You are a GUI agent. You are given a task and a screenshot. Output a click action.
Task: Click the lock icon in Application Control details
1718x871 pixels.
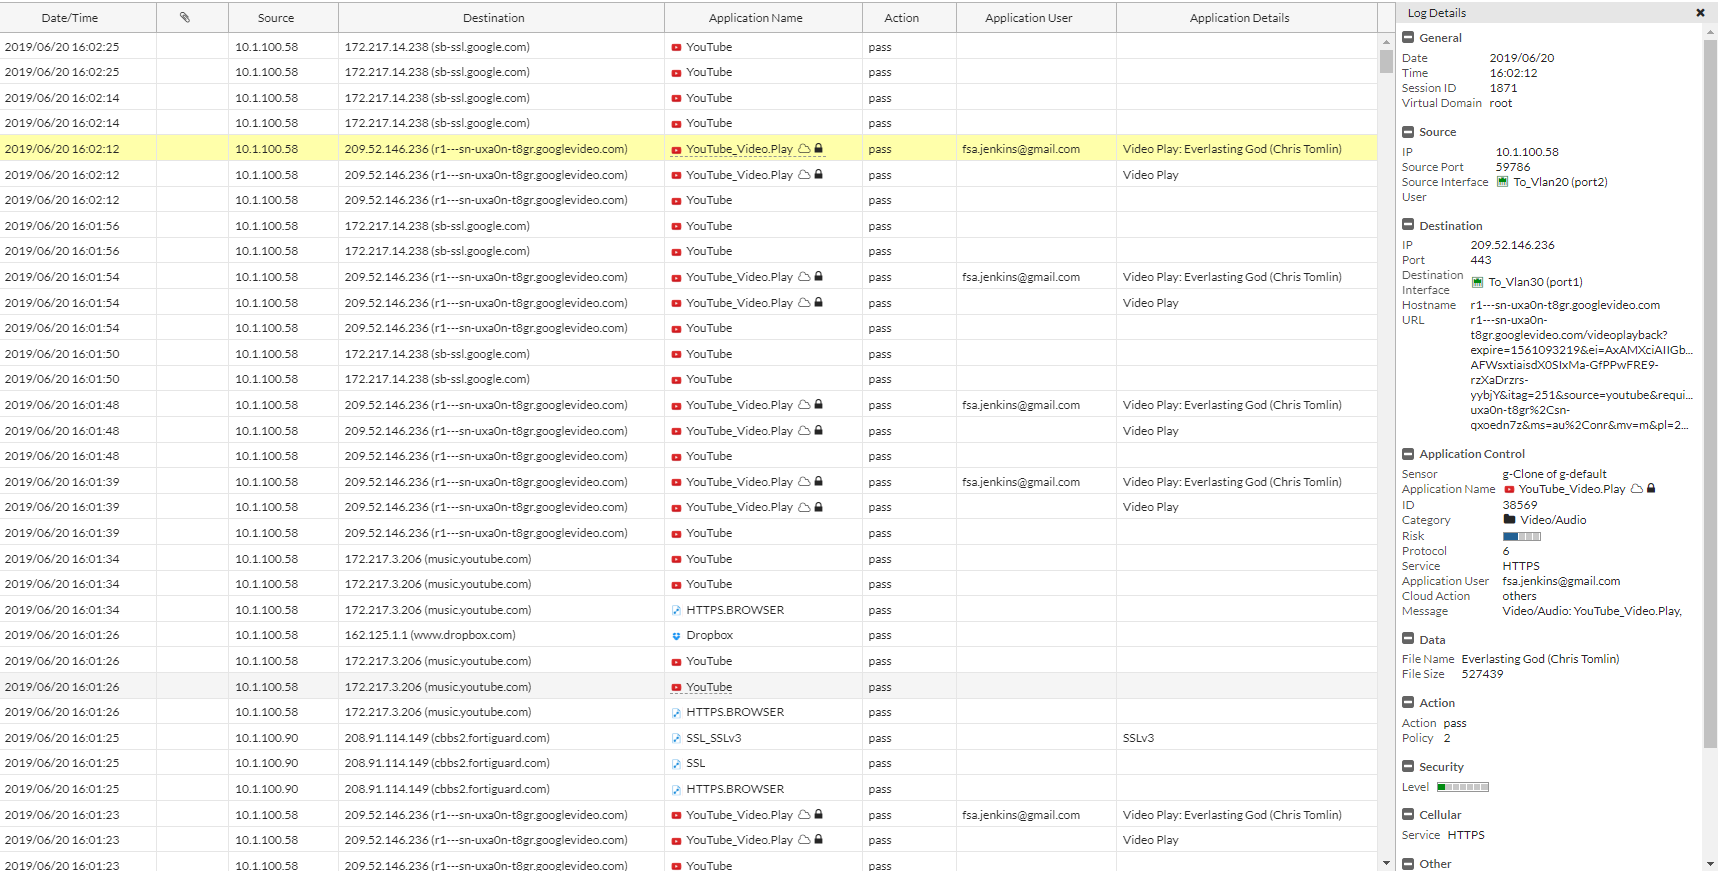point(1651,489)
